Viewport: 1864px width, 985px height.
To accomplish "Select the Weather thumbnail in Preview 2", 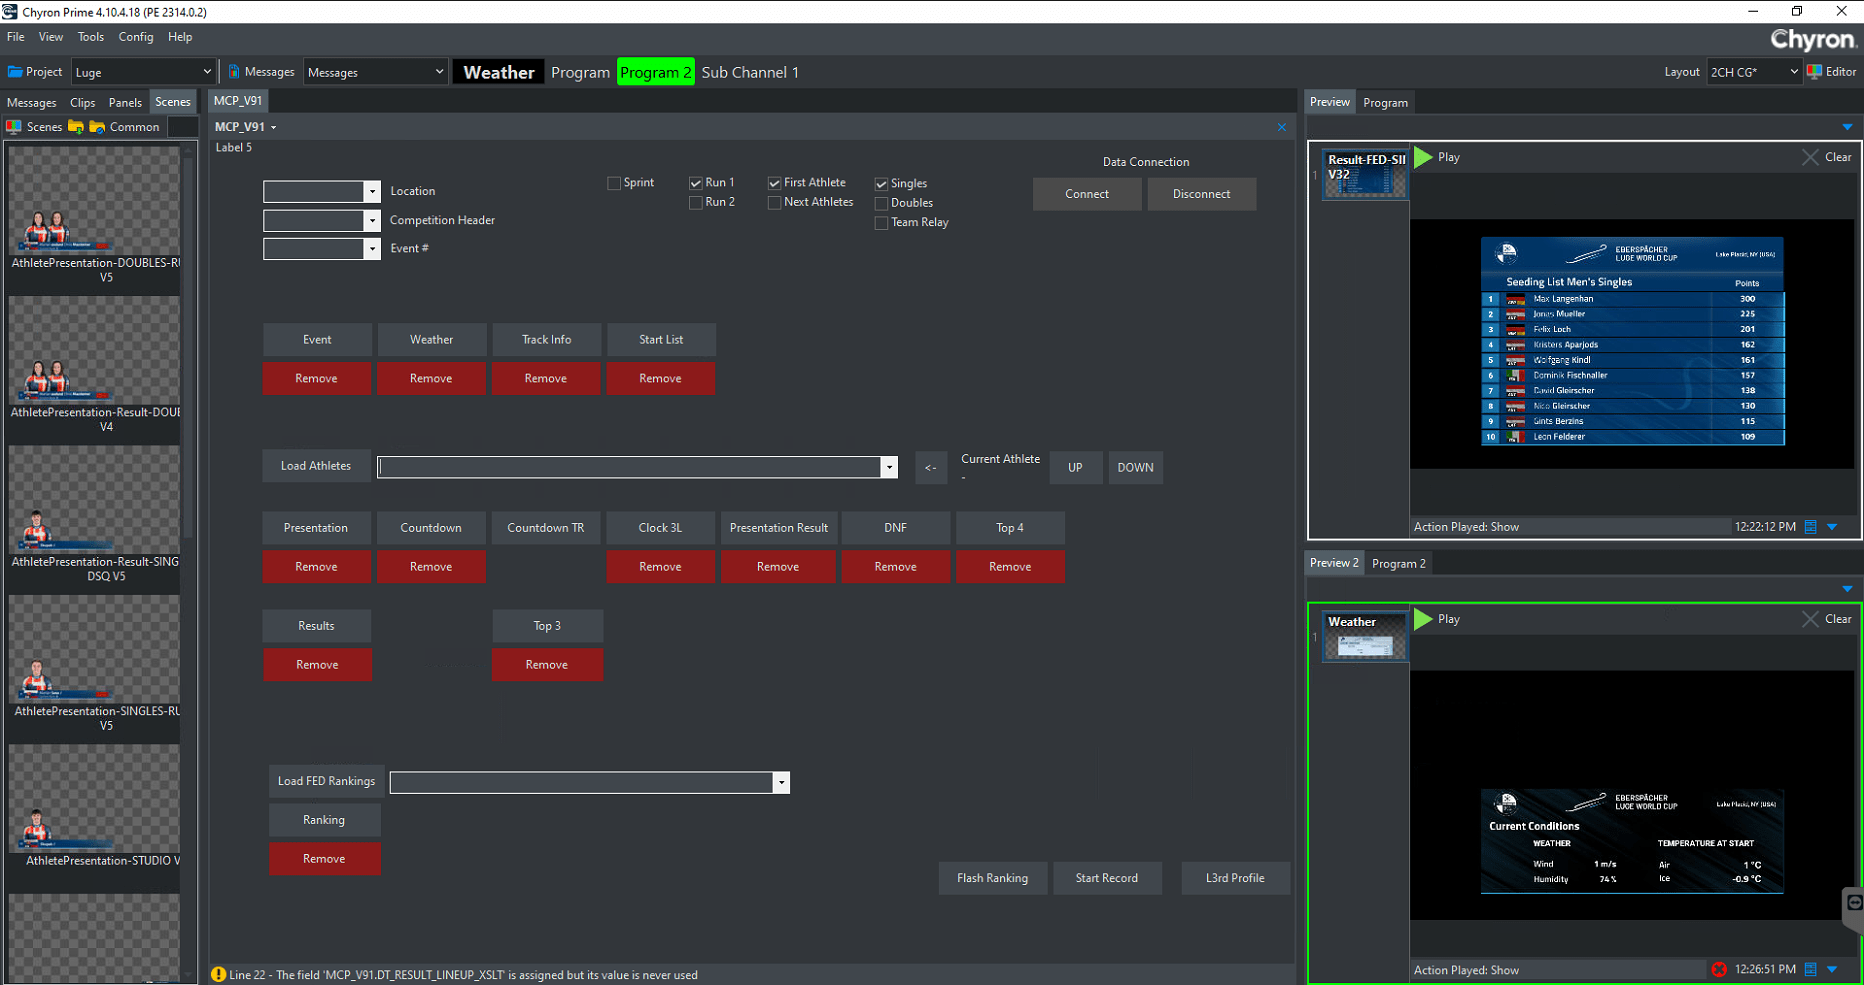I will tap(1365, 637).
